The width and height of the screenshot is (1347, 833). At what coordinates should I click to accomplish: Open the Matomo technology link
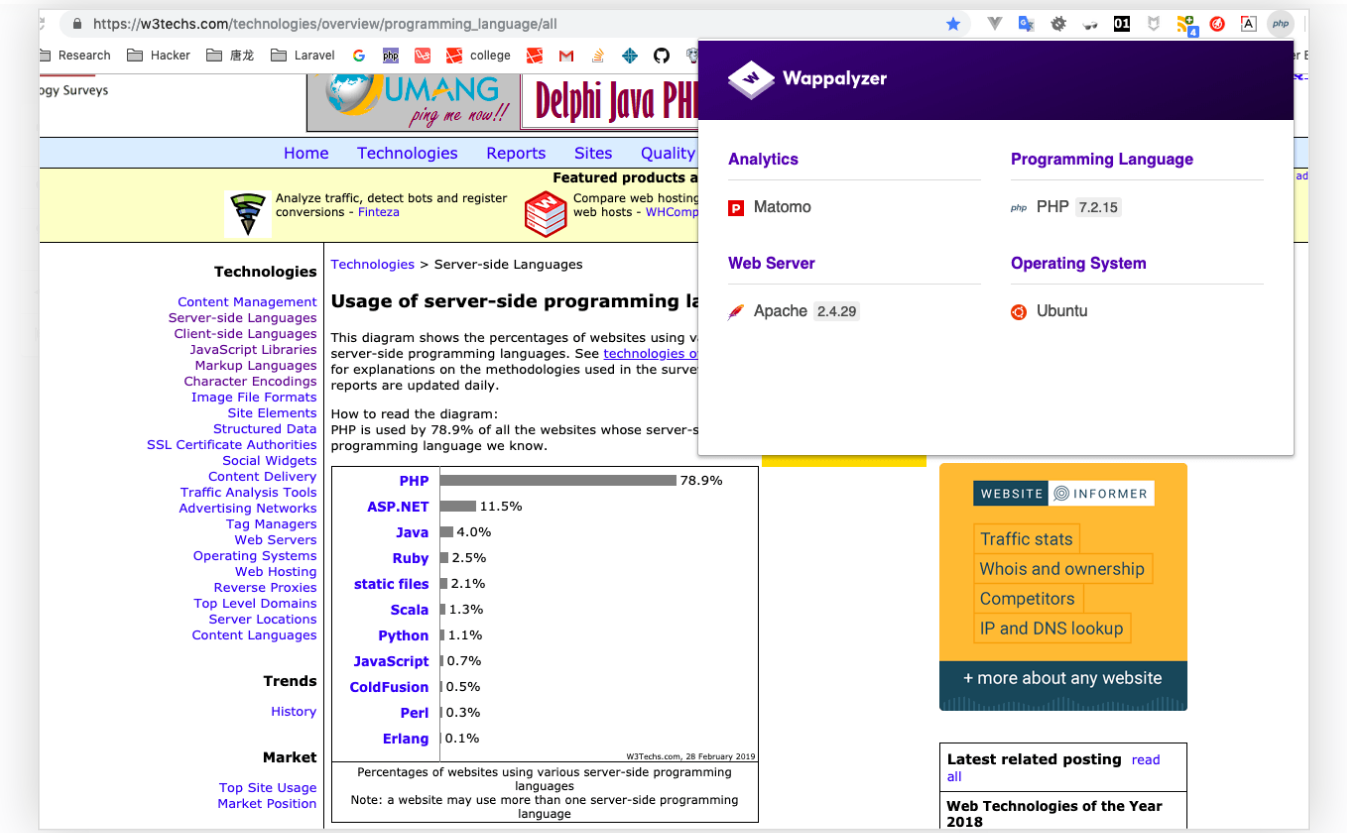pyautogui.click(x=782, y=207)
